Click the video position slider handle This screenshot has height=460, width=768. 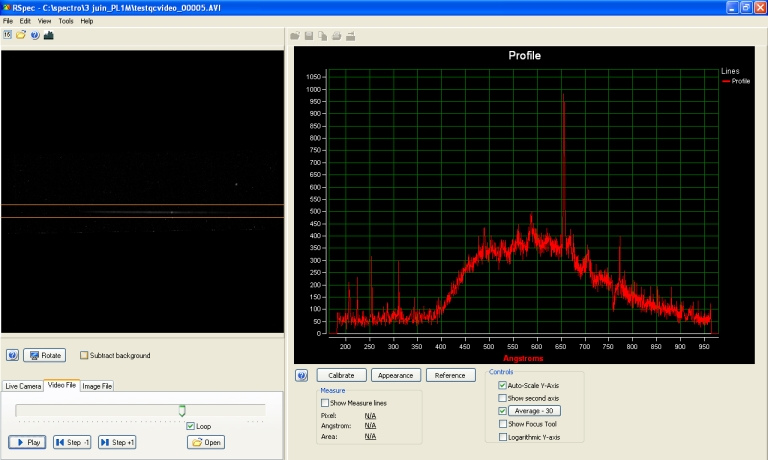click(182, 410)
